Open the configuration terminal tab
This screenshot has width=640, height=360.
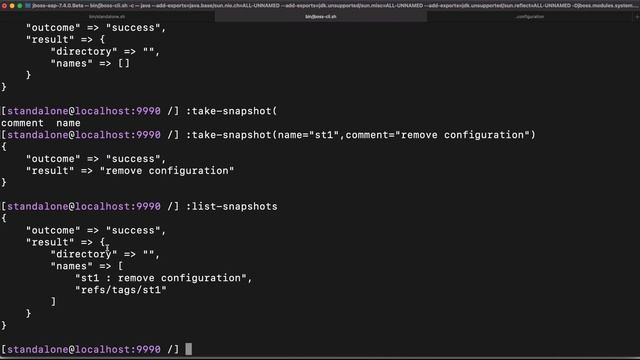(529, 17)
